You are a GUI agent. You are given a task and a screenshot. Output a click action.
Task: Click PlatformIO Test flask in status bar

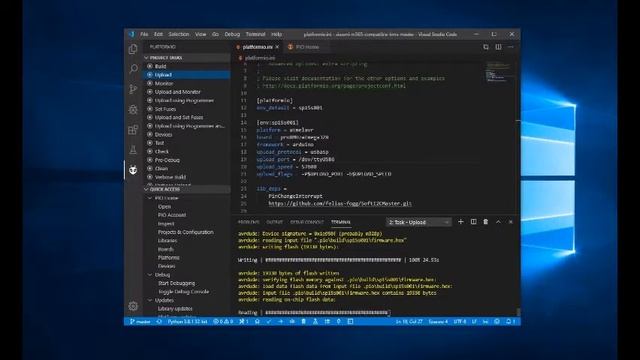coord(316,322)
